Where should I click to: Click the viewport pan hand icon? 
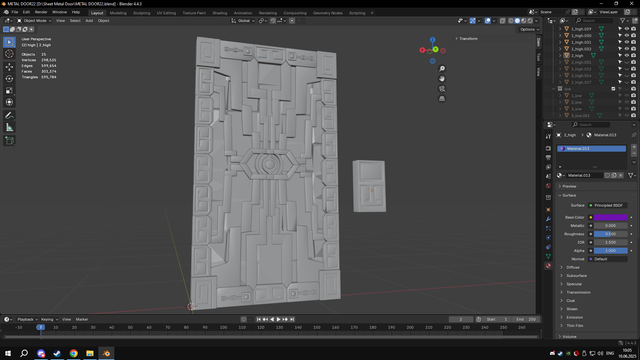pyautogui.click(x=442, y=79)
